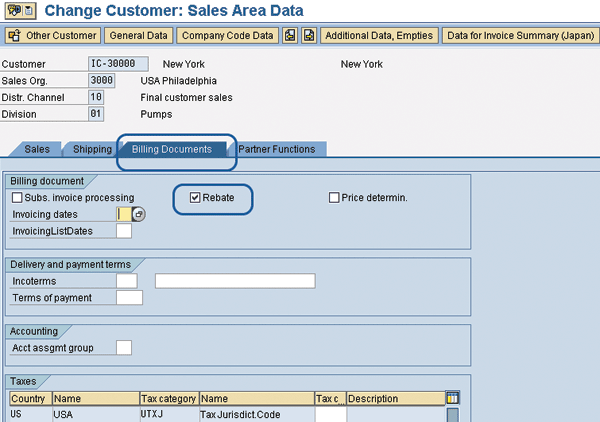Image resolution: width=600 pixels, height=422 pixels.
Task: Click the tax classification cell for UTXJ
Action: pyautogui.click(x=331, y=414)
